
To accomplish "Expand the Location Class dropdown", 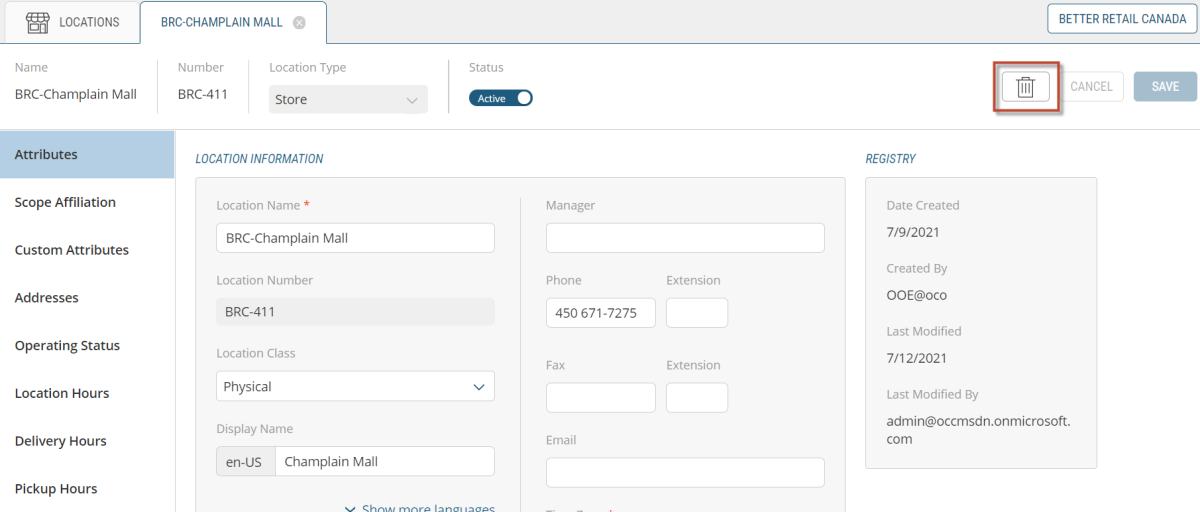I will click(355, 386).
